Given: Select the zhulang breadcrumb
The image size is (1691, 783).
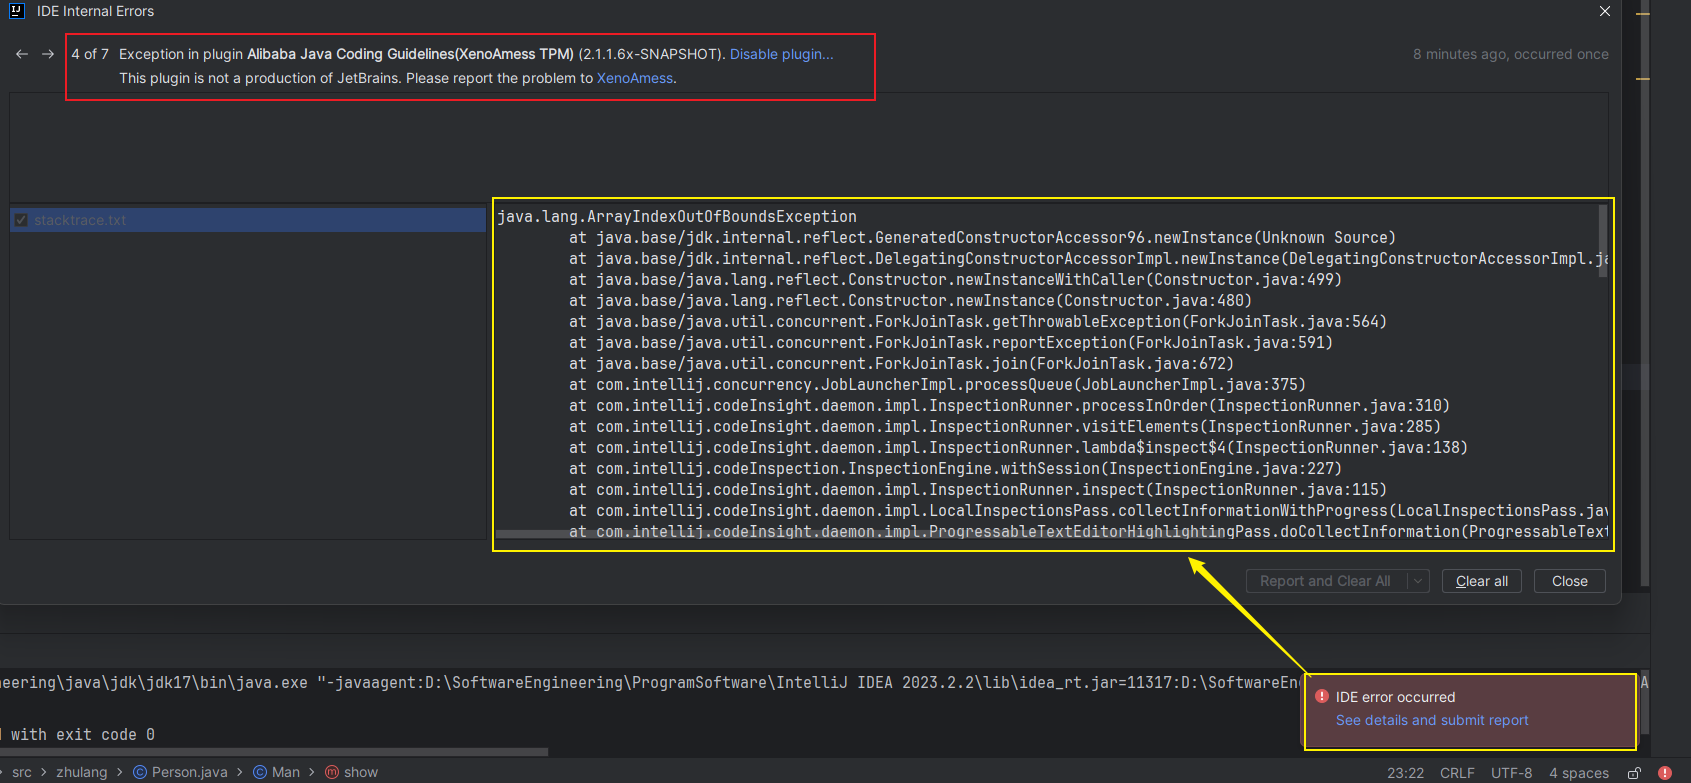Looking at the screenshot, I should (81, 772).
